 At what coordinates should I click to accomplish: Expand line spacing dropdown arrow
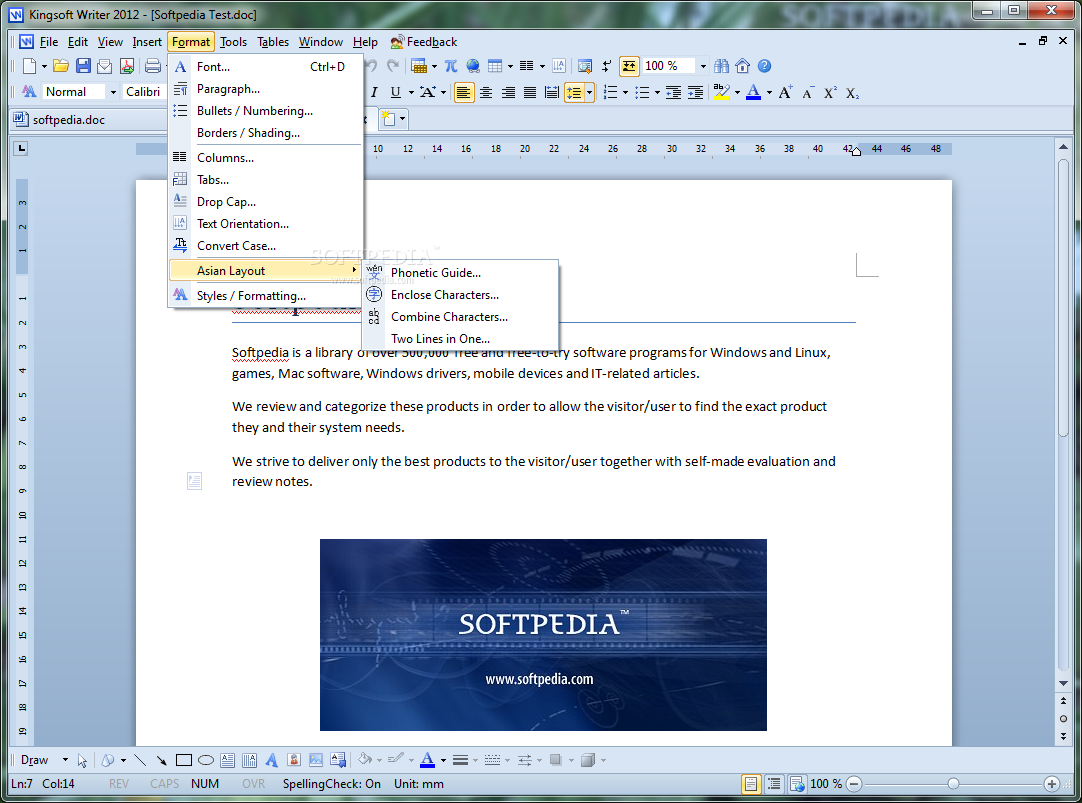[589, 92]
